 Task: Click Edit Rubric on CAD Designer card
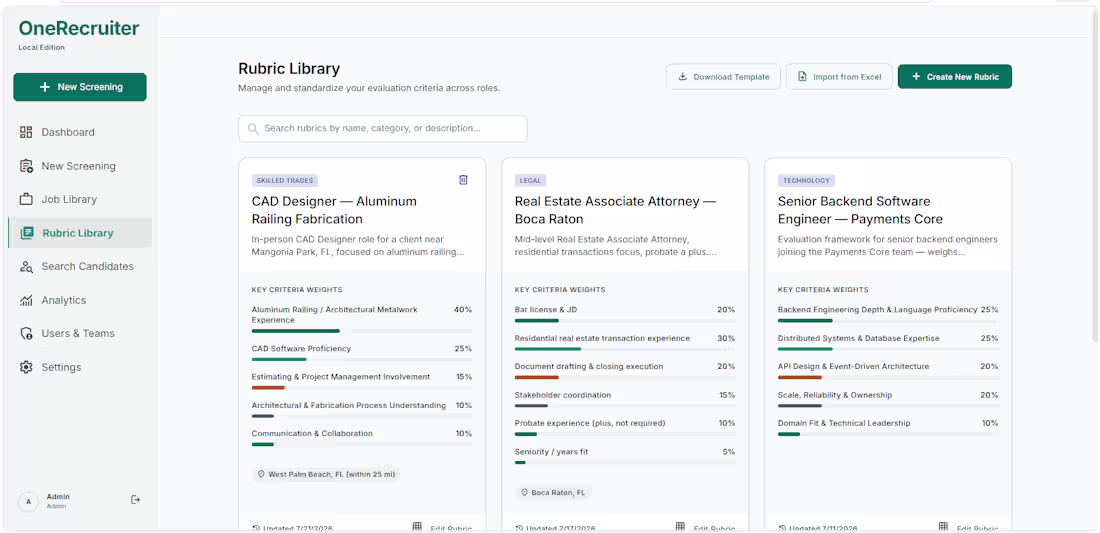[450, 529]
